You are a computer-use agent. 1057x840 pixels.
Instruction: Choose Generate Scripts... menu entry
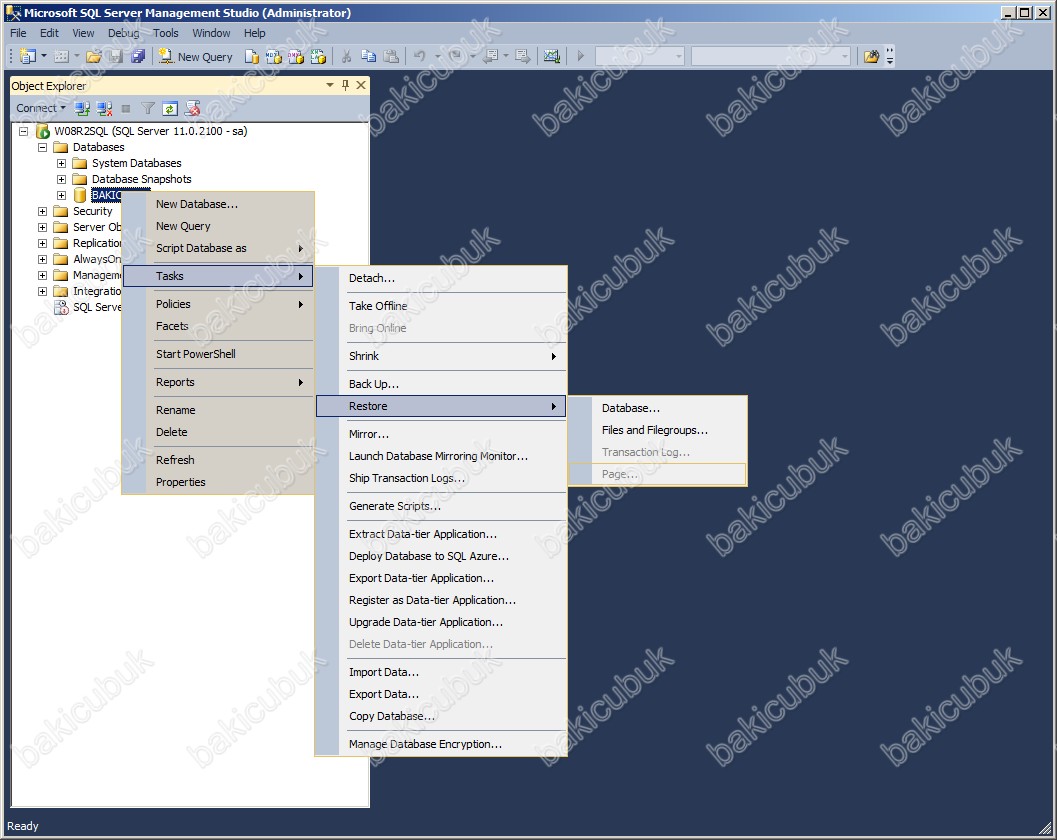click(x=442, y=506)
